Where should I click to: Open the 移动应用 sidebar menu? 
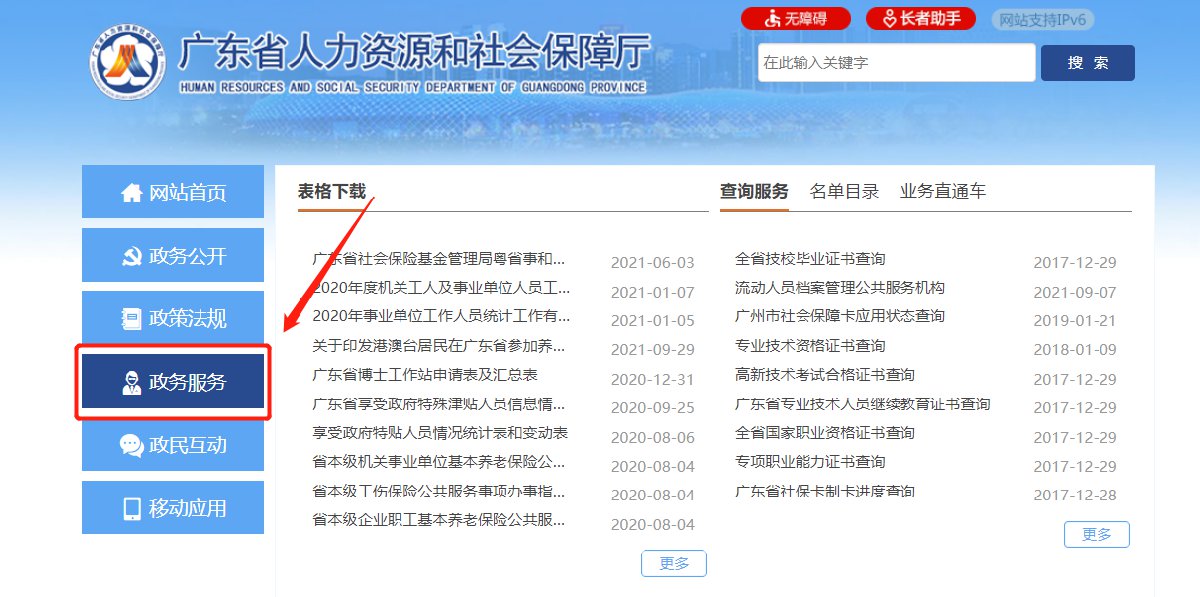173,508
